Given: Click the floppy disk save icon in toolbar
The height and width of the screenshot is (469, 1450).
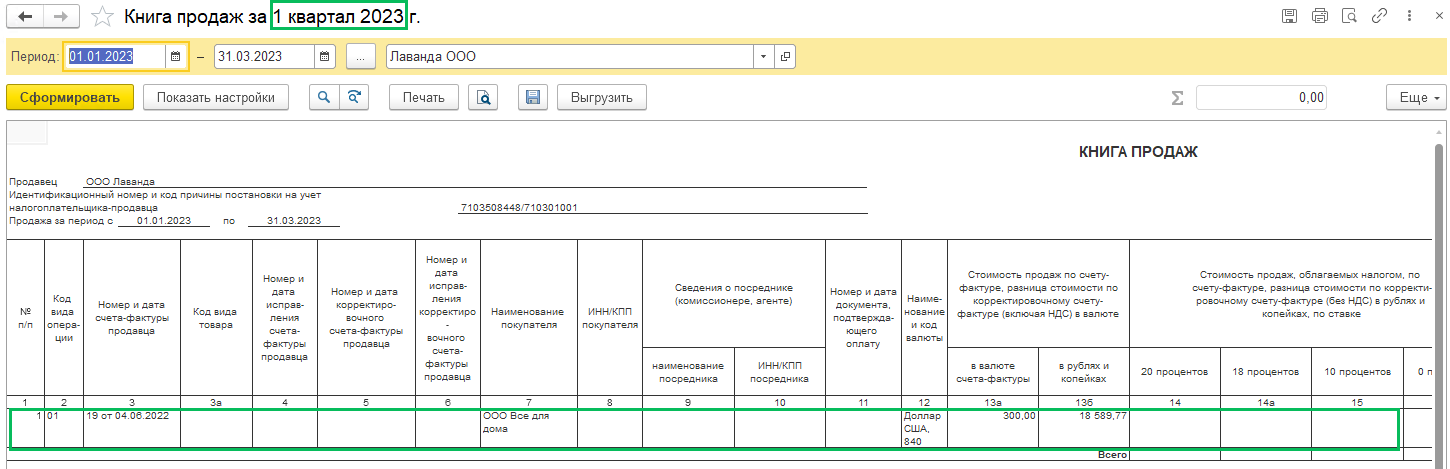Looking at the screenshot, I should point(533,97).
